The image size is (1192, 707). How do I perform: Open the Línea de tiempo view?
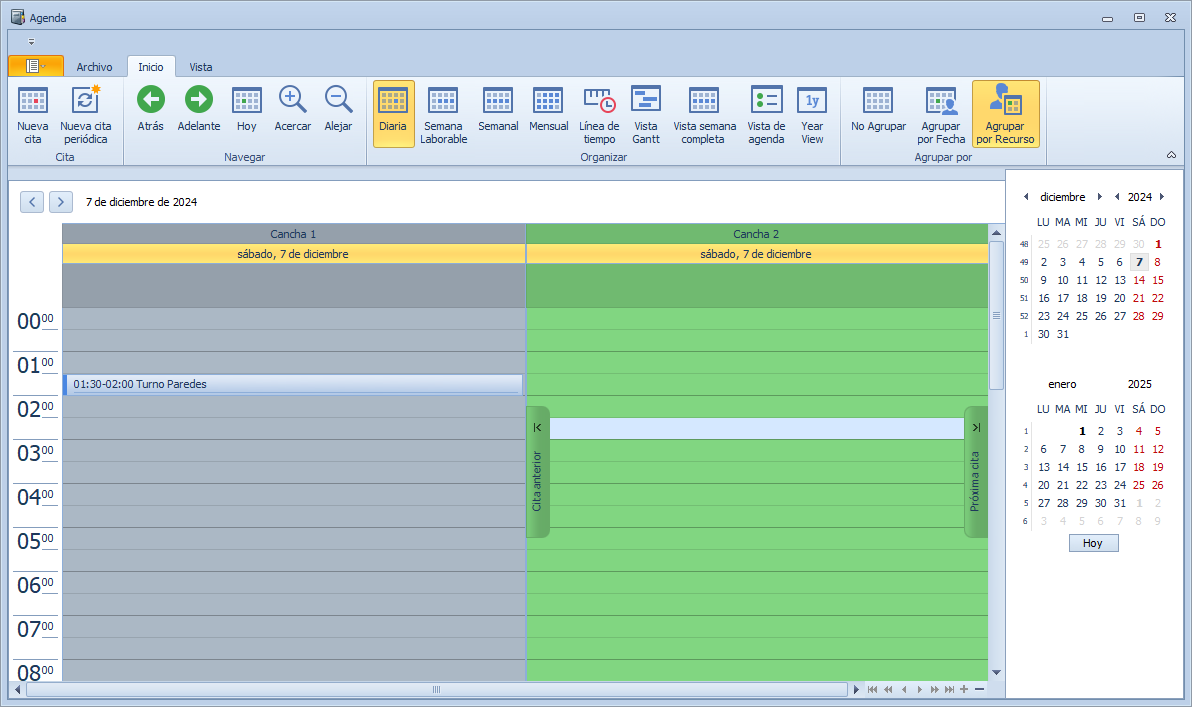(599, 101)
